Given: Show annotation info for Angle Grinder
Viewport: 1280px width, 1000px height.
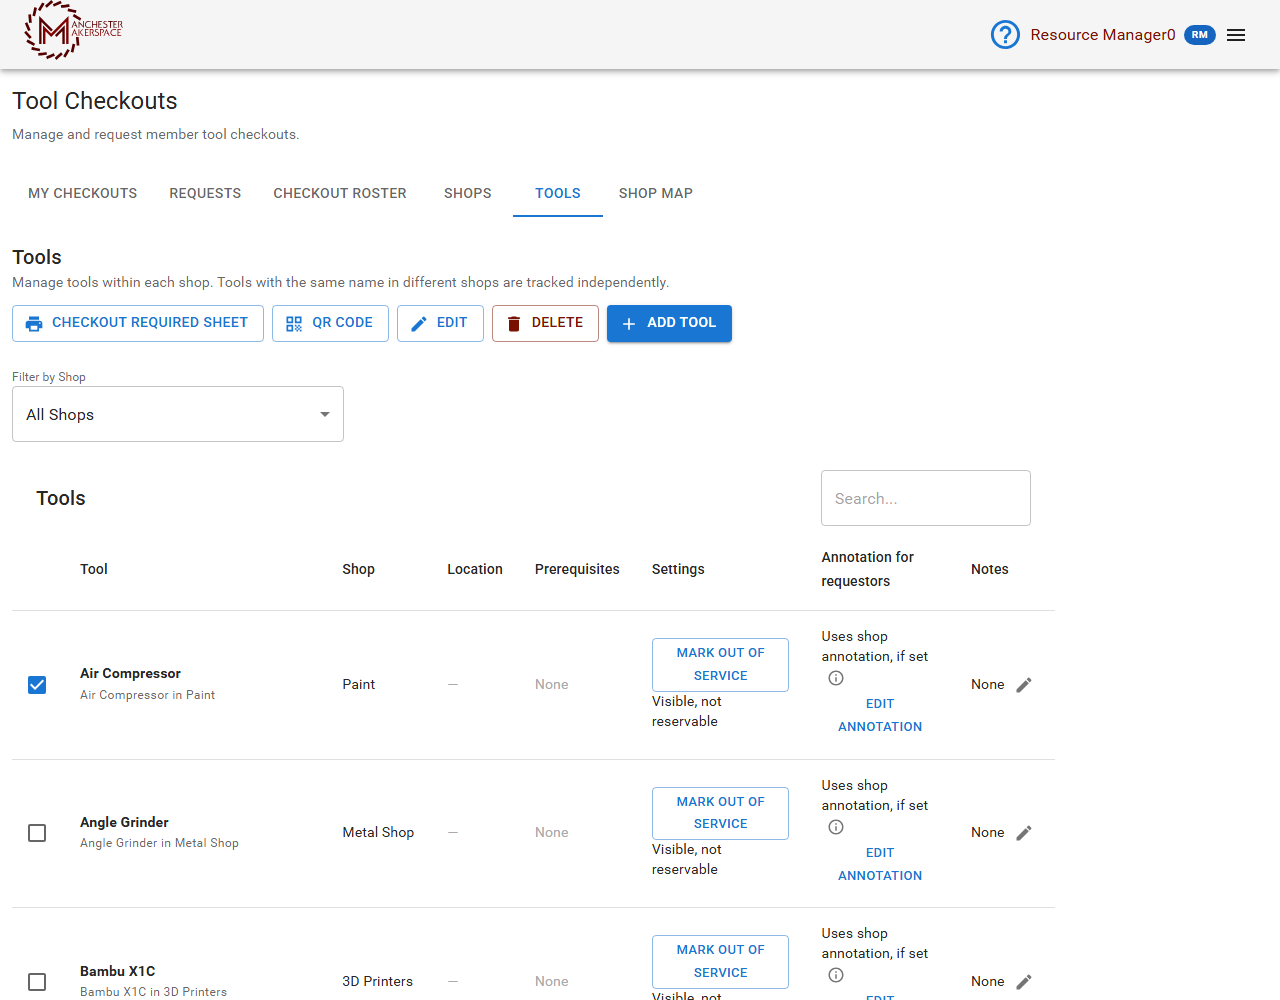Looking at the screenshot, I should [836, 827].
